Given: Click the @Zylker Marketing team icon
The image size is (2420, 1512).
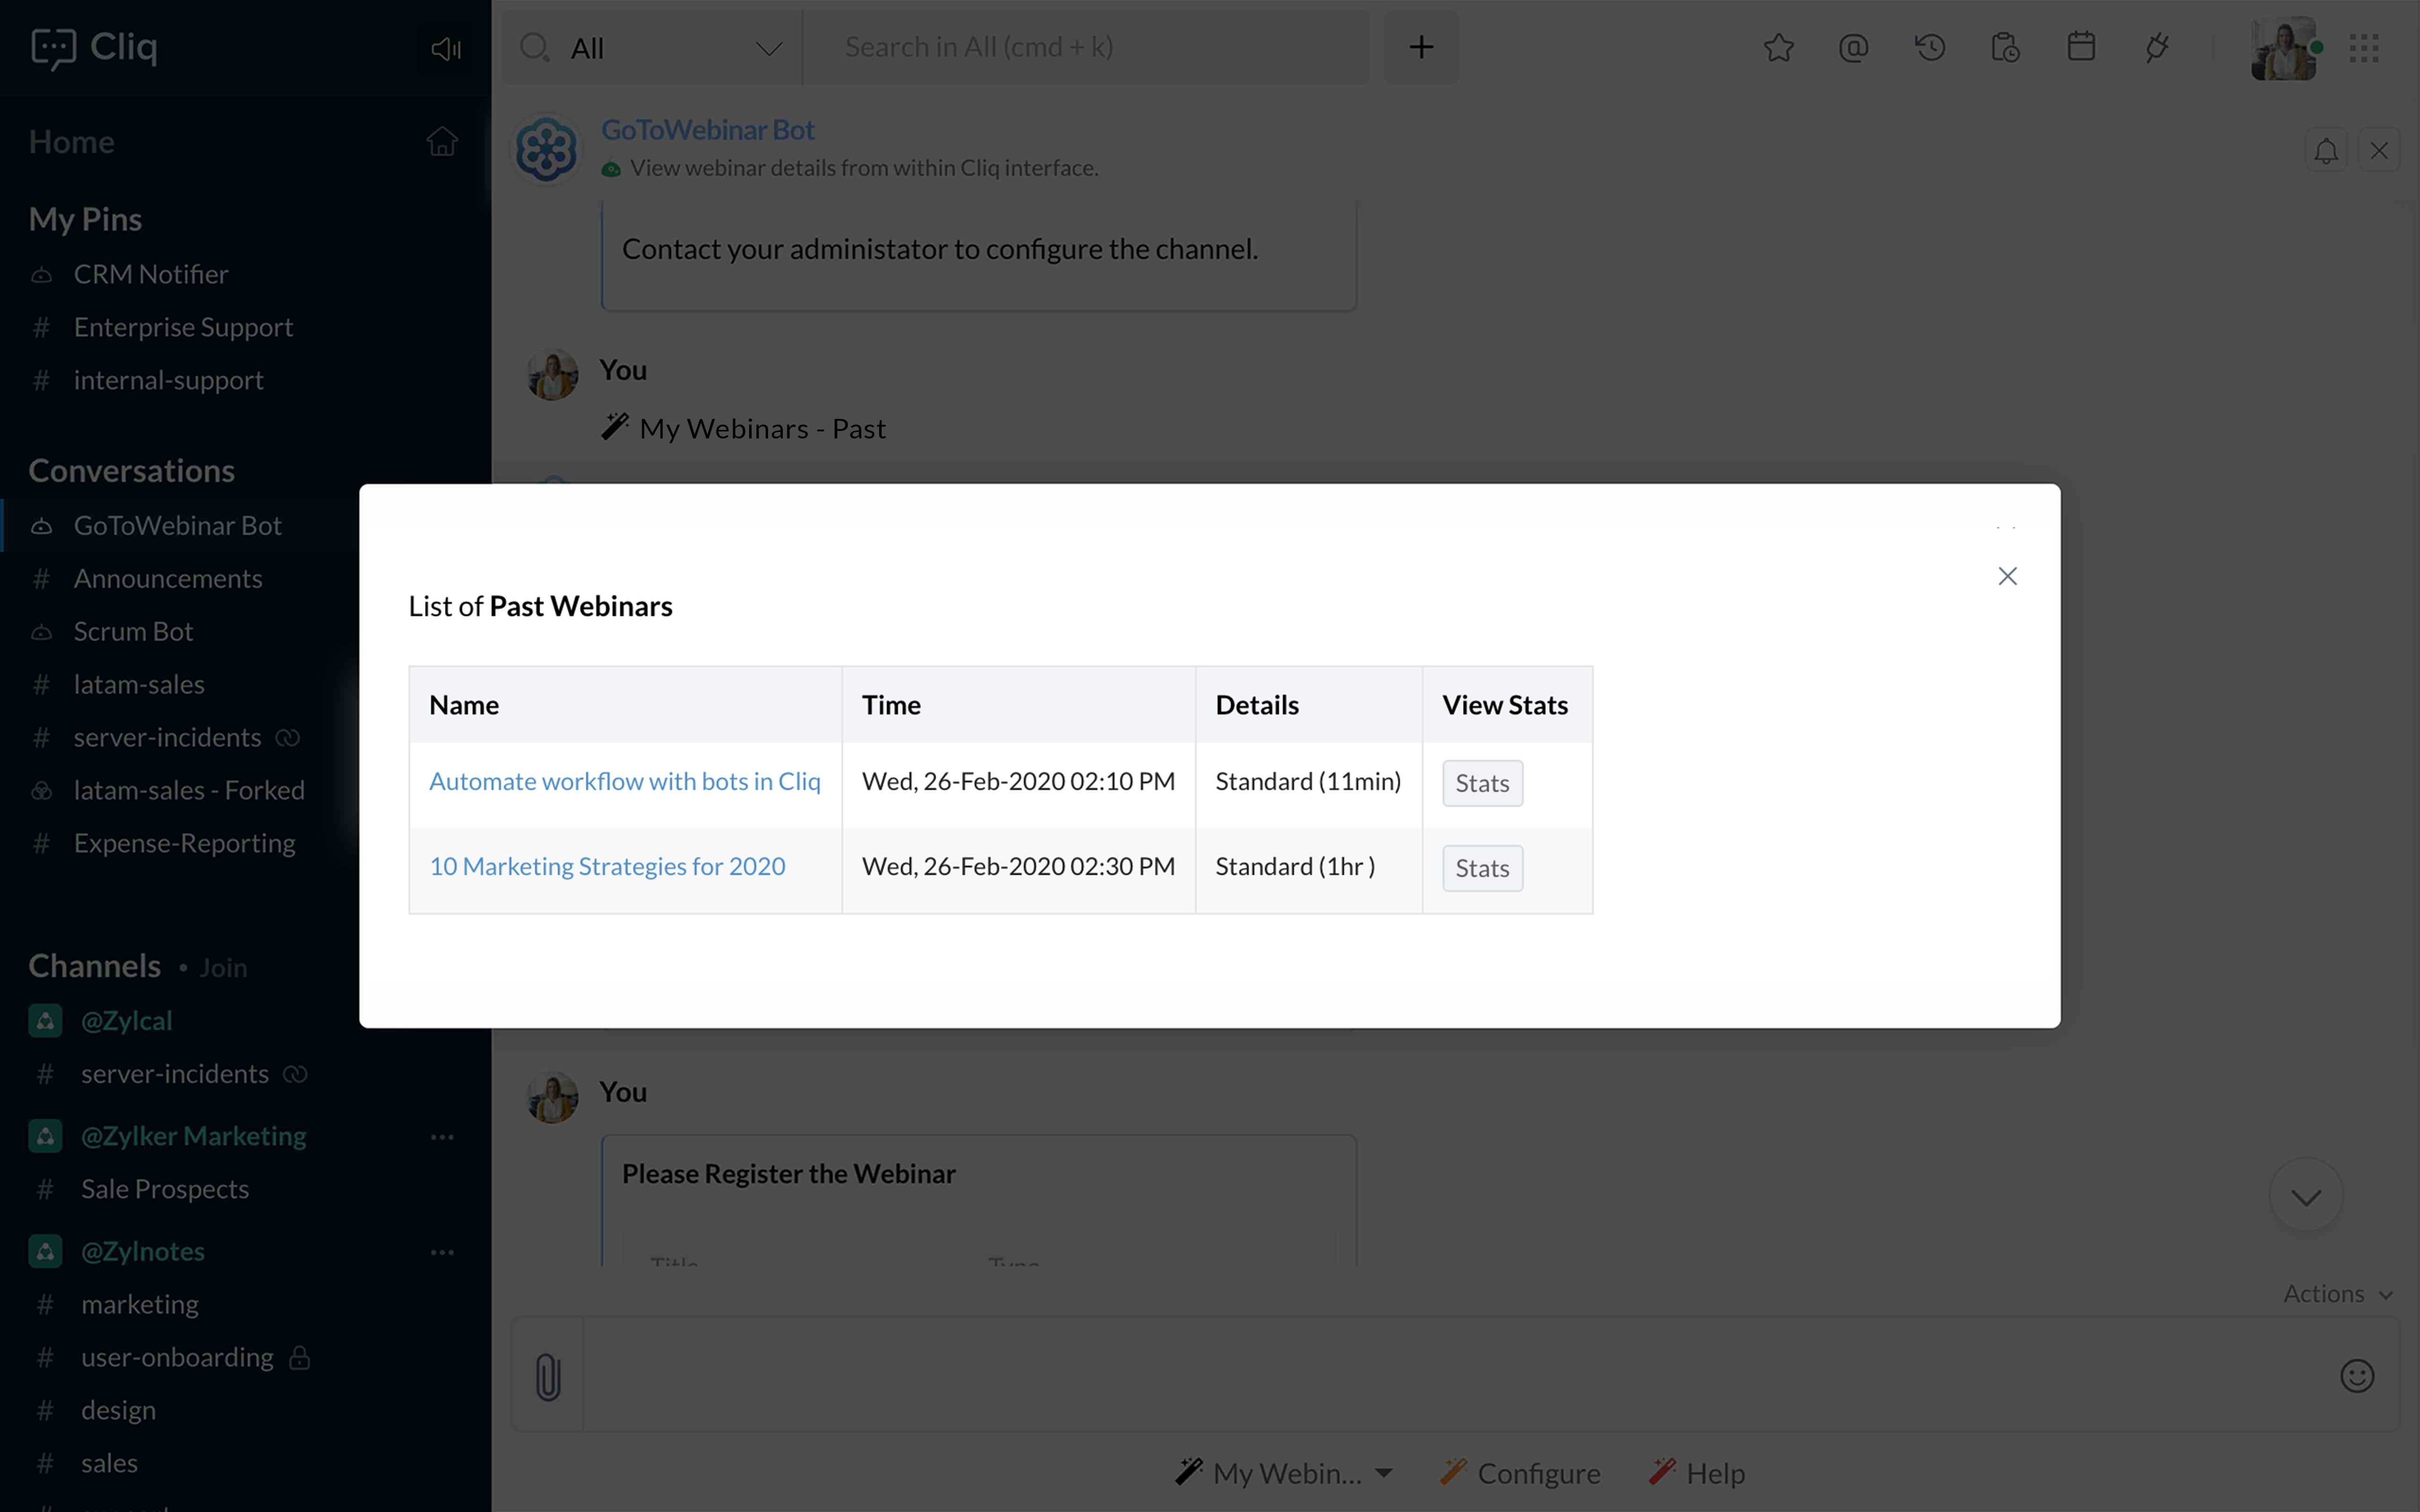Looking at the screenshot, I should coord(45,1136).
